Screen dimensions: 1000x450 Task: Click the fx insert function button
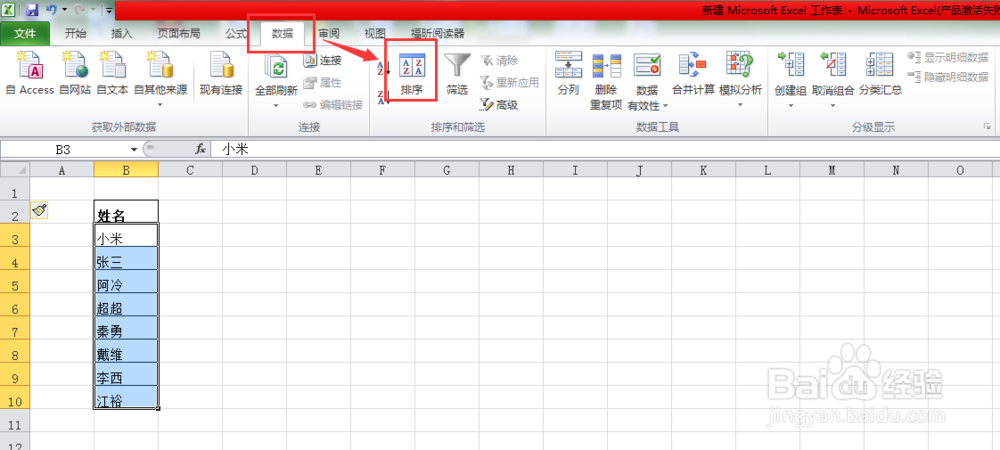click(200, 149)
